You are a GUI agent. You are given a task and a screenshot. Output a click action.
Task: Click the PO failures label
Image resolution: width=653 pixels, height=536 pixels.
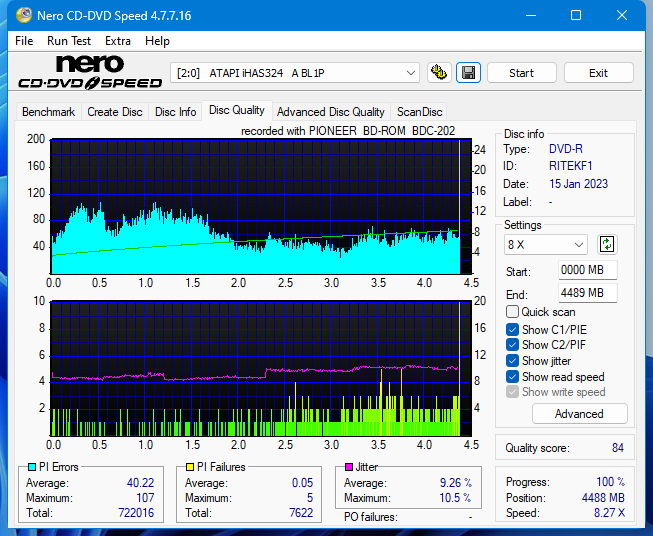(371, 517)
